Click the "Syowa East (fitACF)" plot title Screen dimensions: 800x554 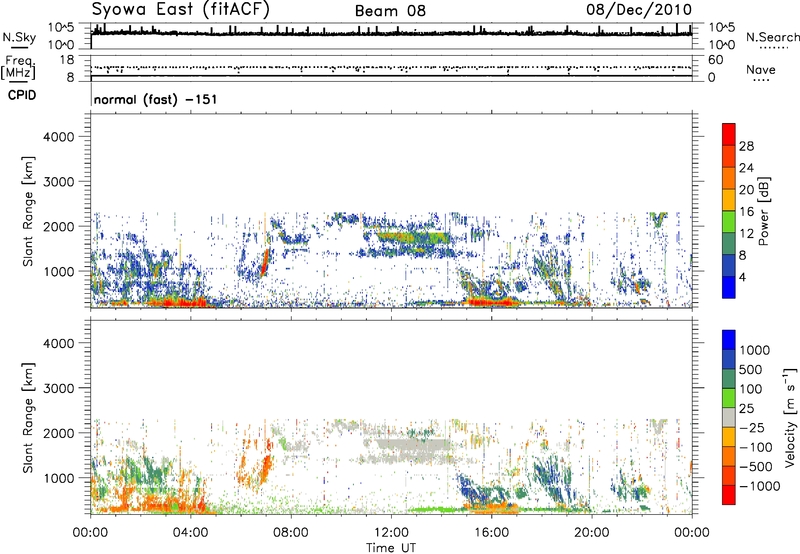[180, 10]
